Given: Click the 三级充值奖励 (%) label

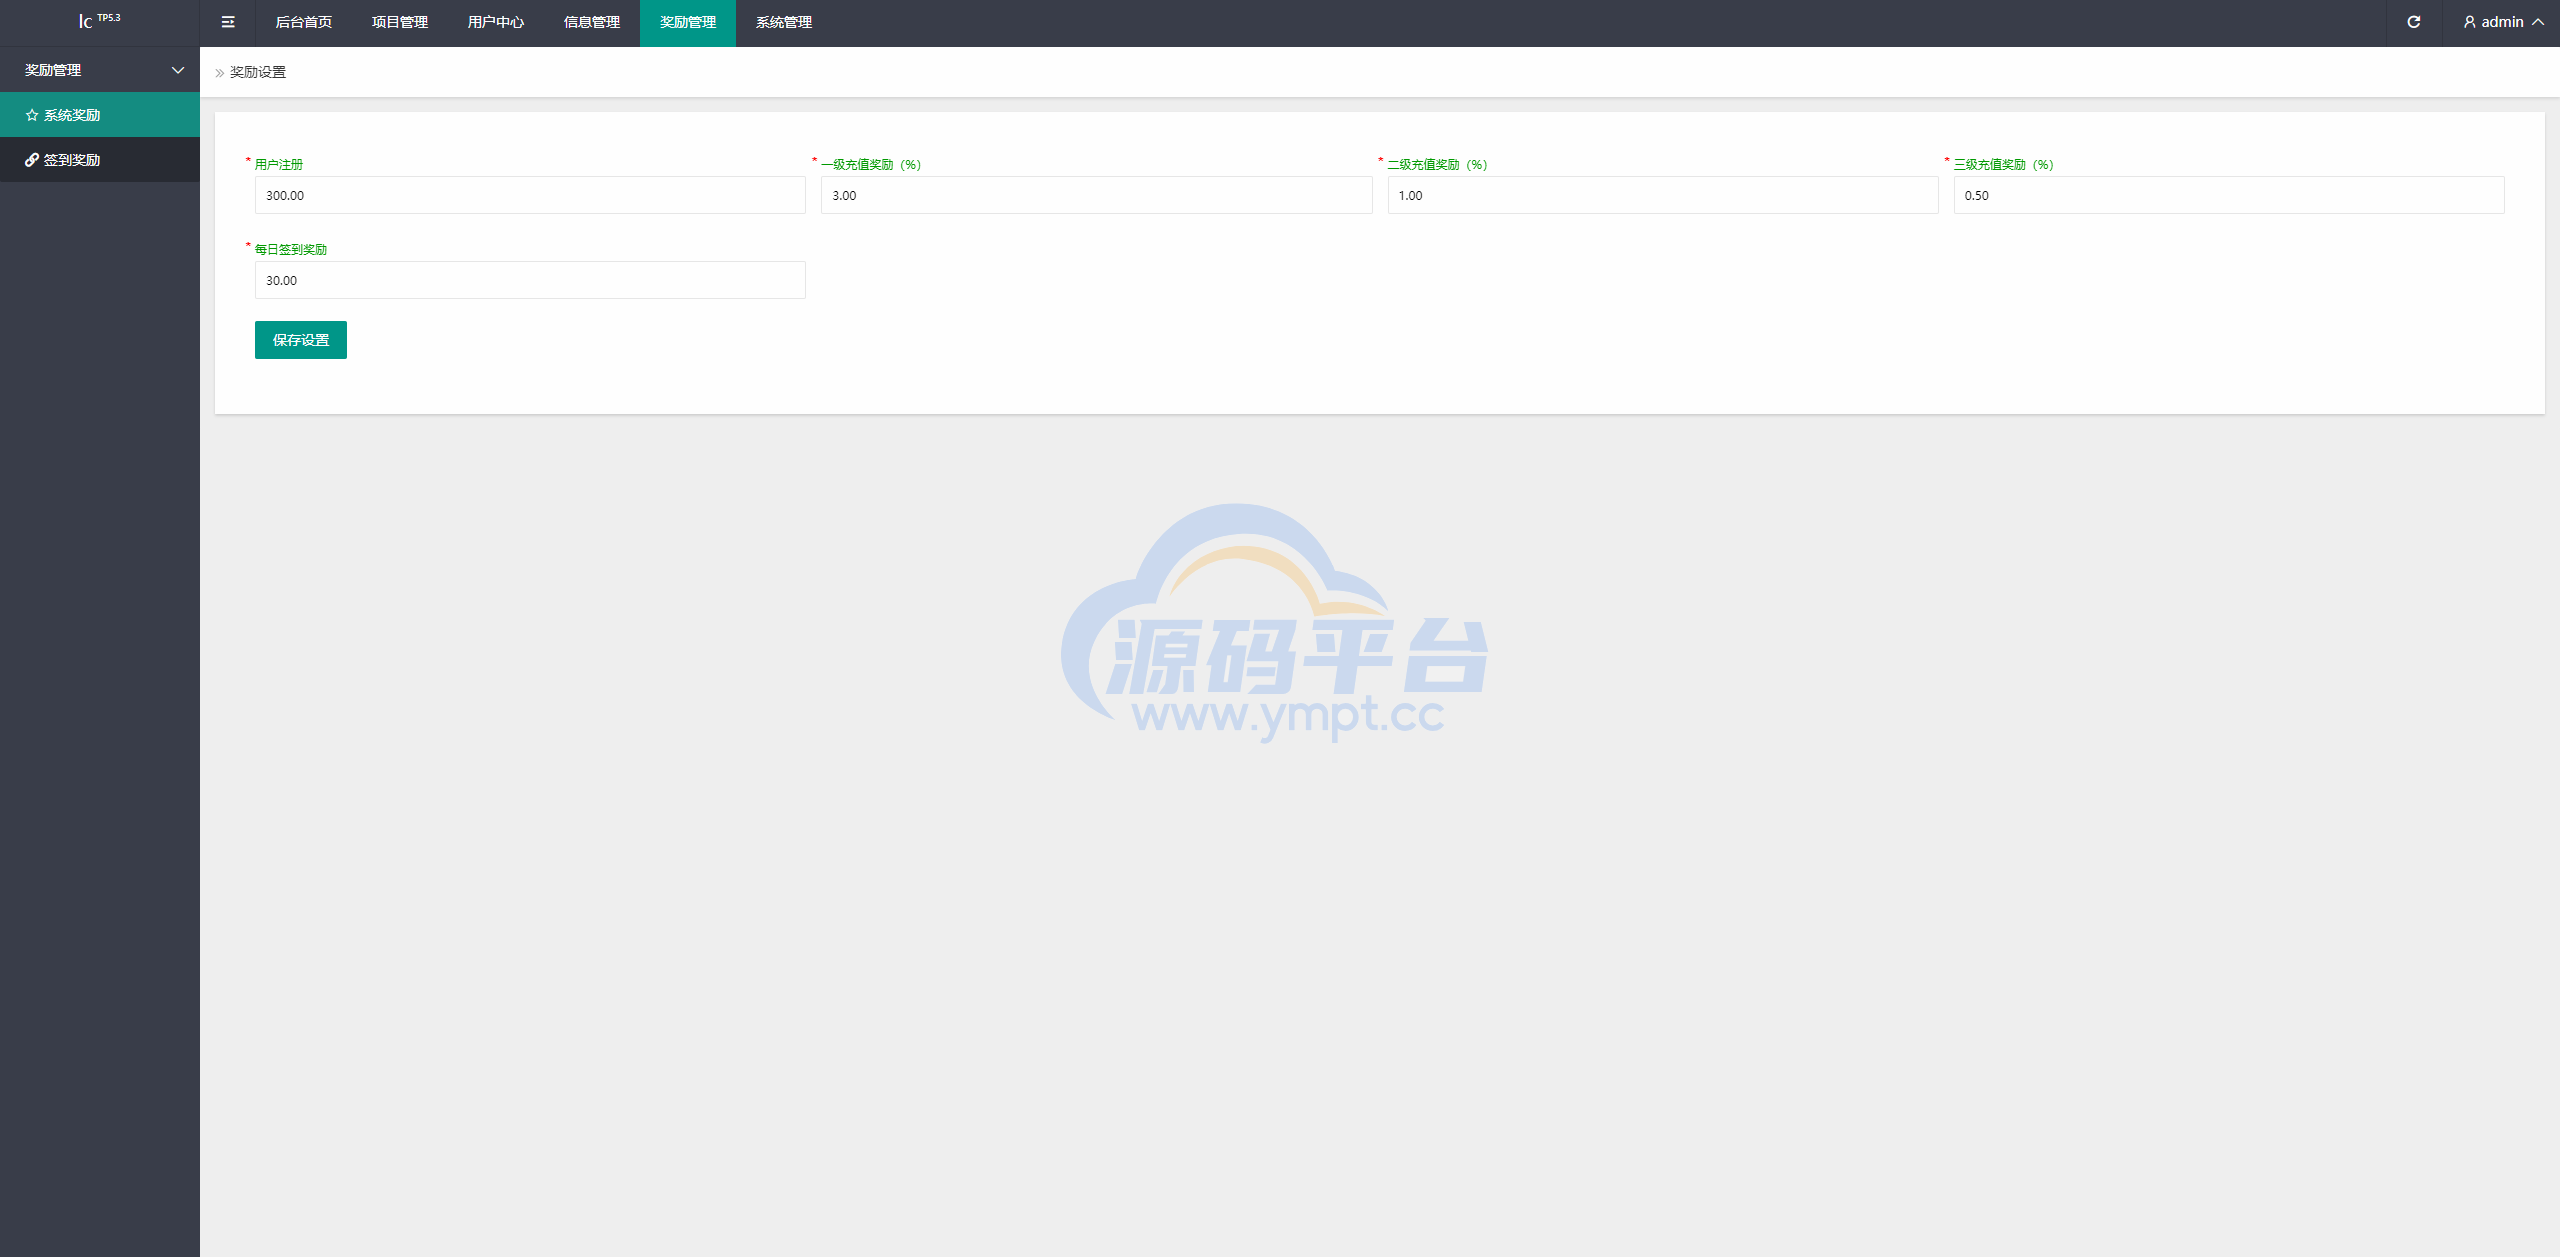Looking at the screenshot, I should click(x=2004, y=164).
